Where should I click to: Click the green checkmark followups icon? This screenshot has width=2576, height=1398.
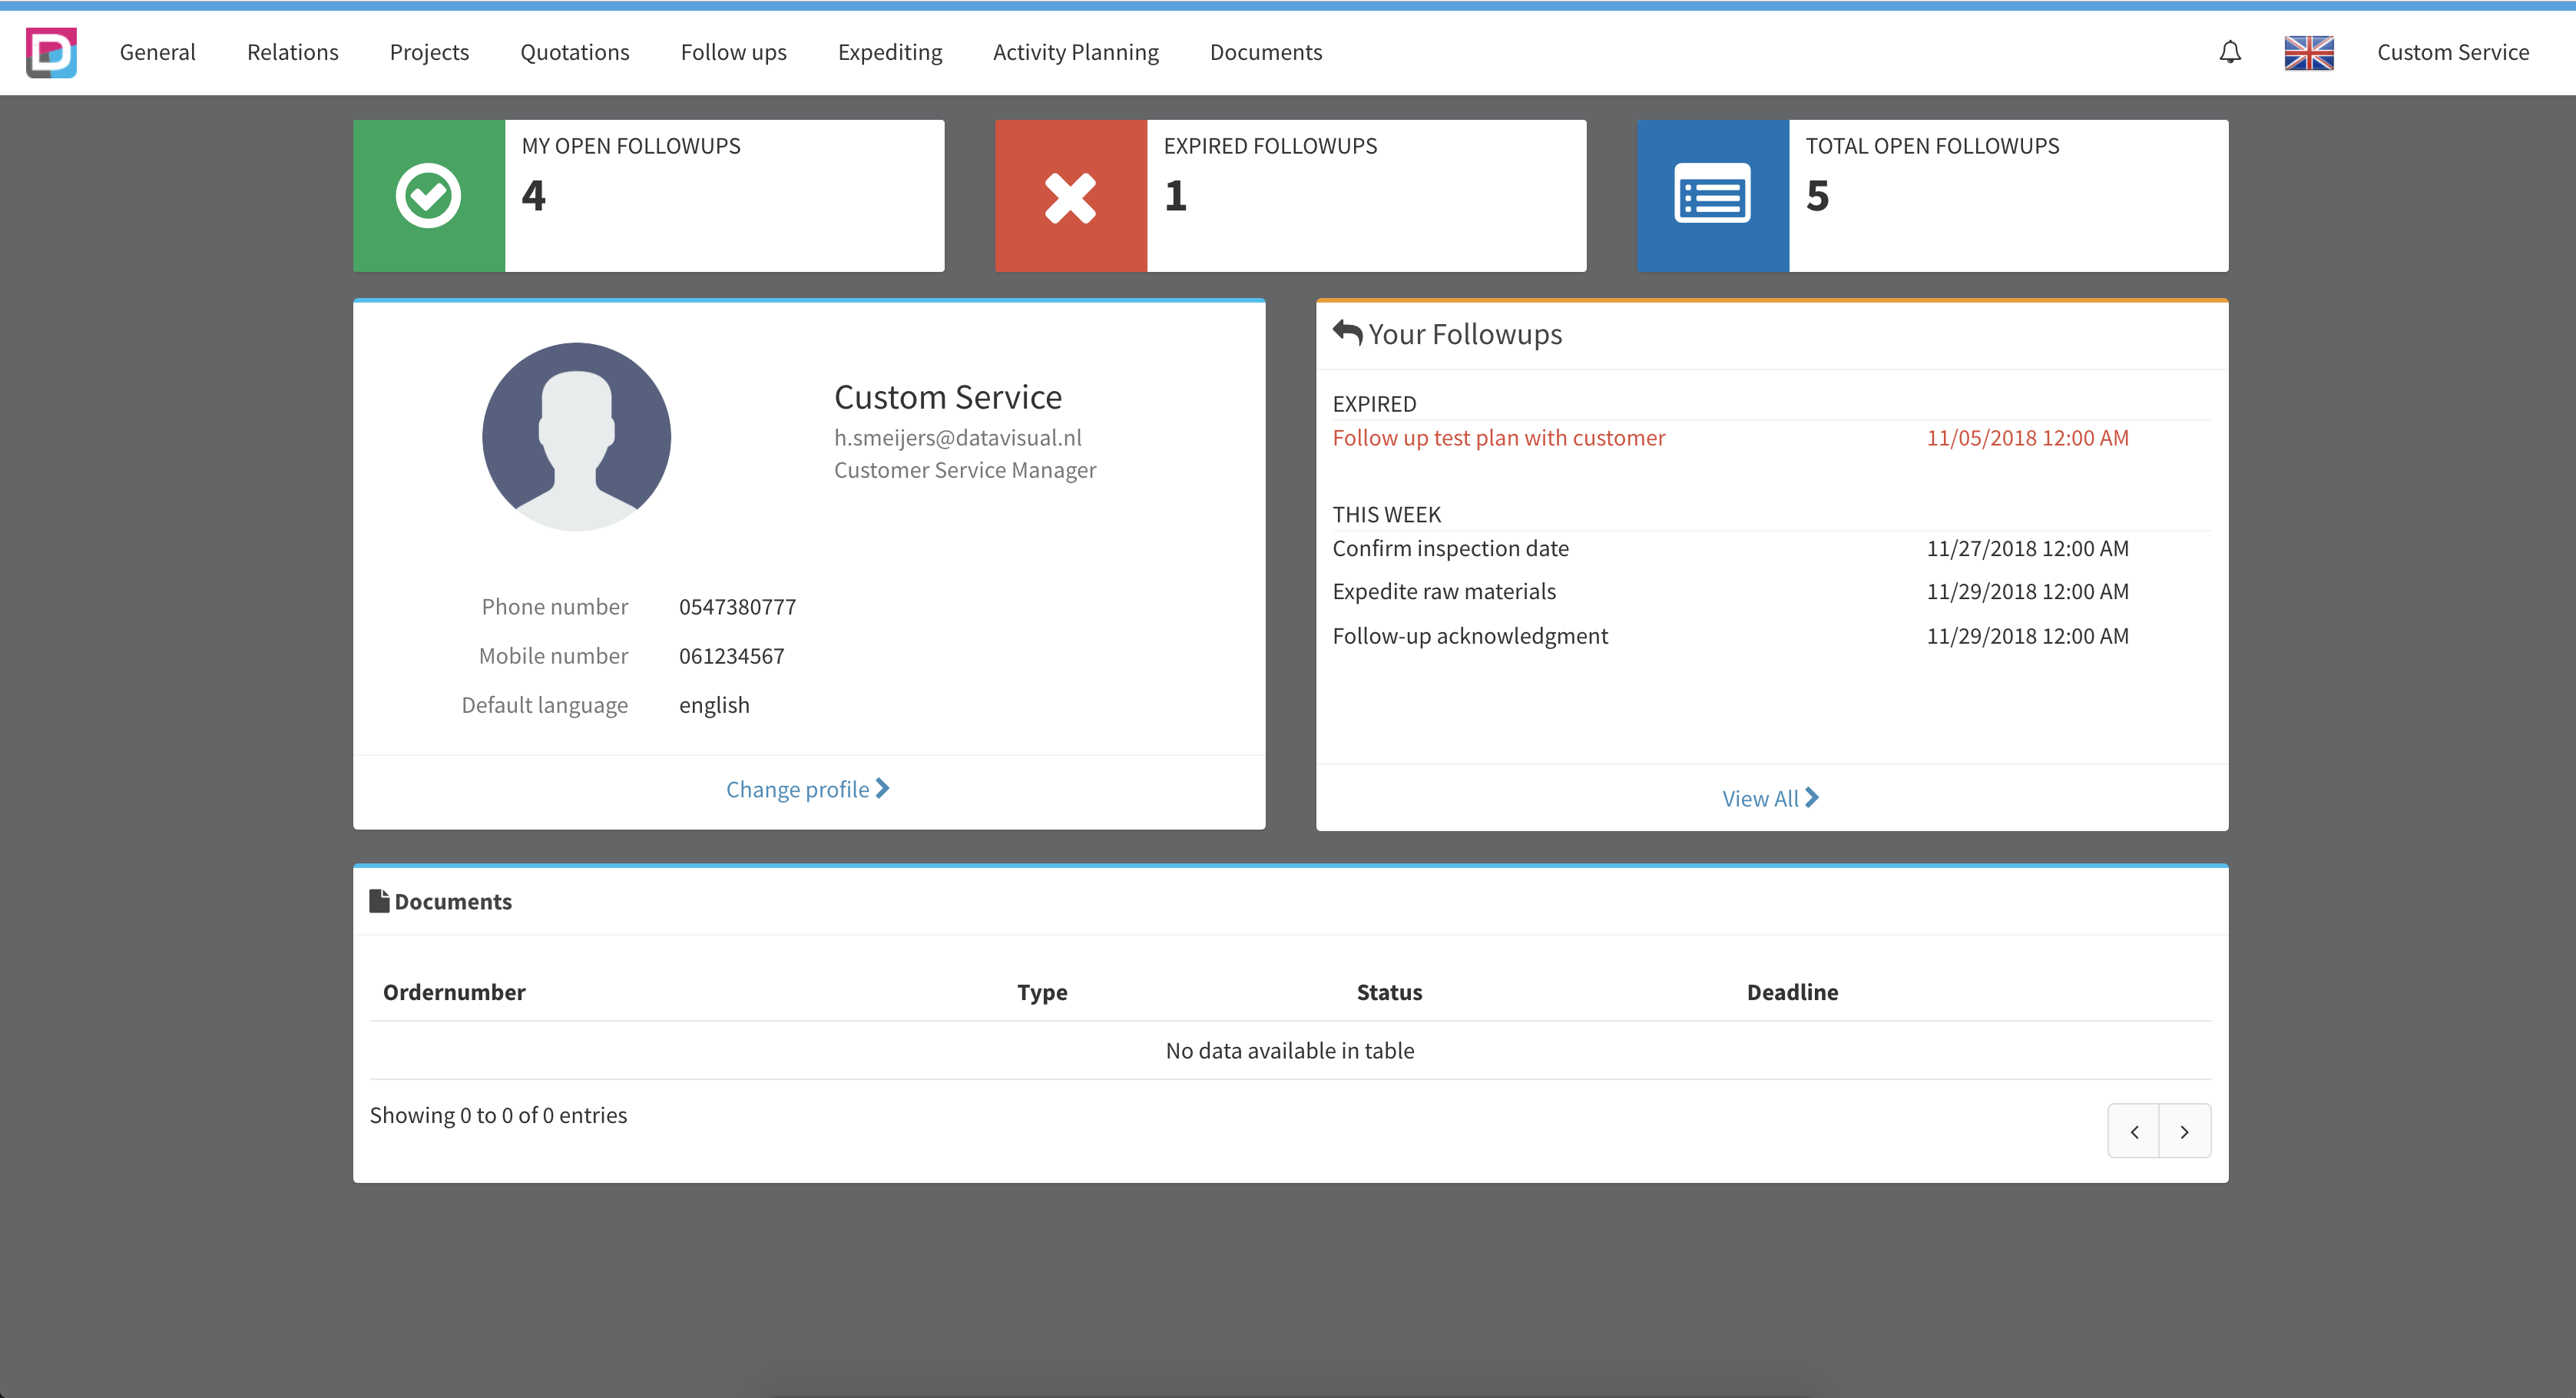[428, 196]
